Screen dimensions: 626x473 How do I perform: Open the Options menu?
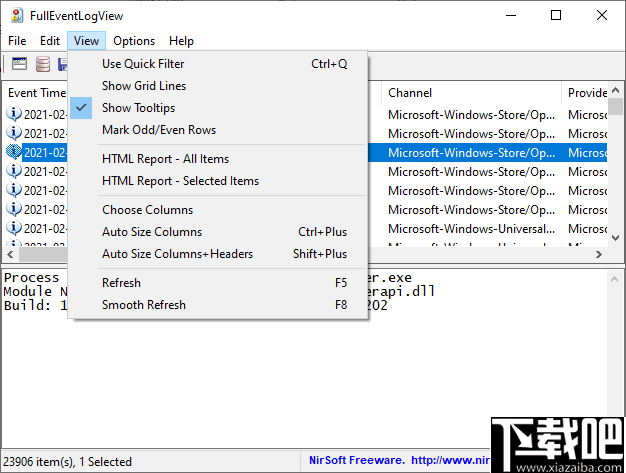point(134,41)
